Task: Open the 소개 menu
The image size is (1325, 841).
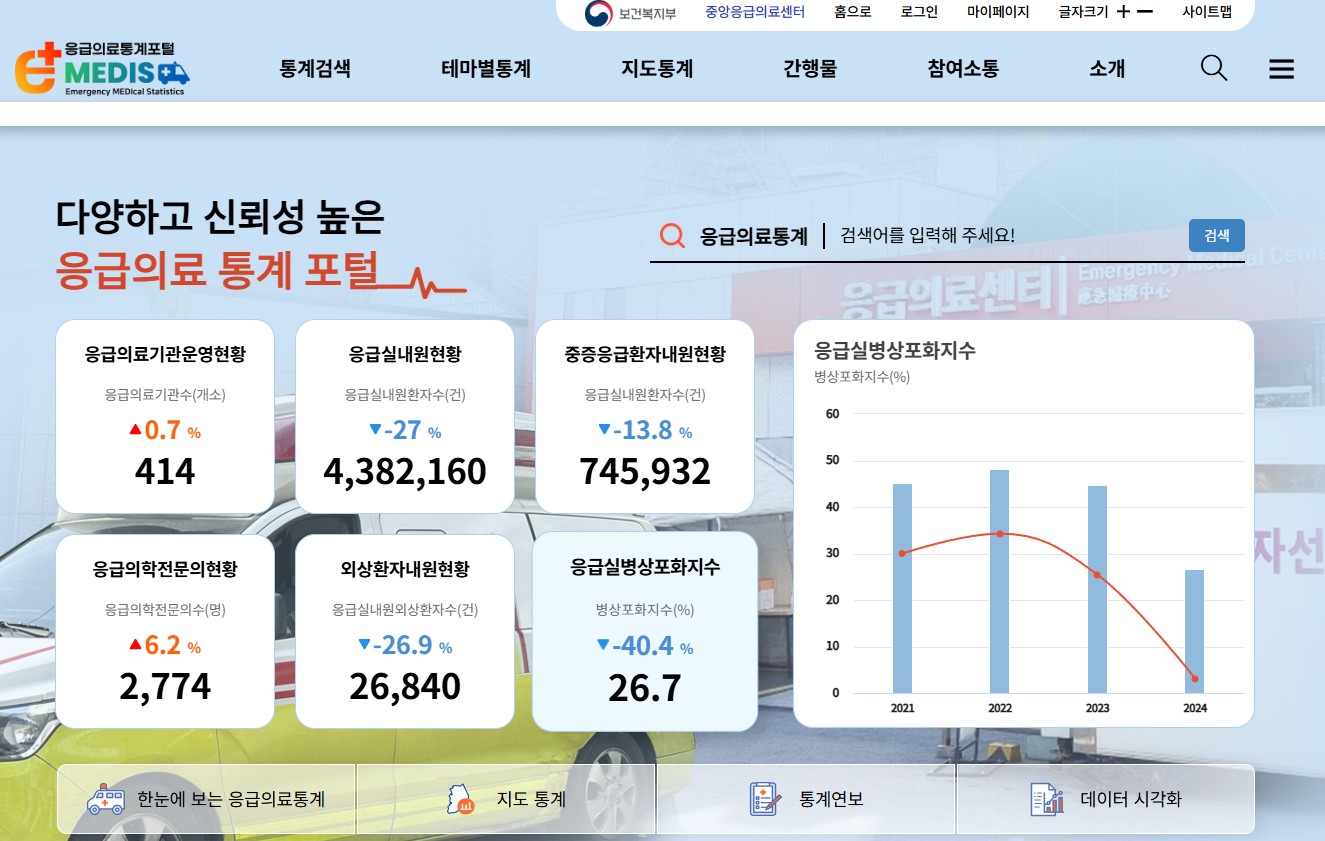Action: tap(1107, 69)
